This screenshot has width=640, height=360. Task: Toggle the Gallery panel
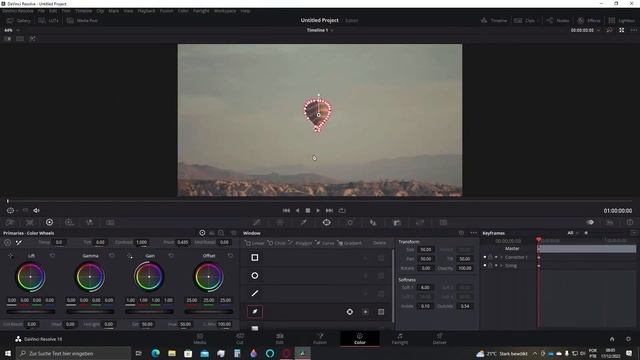pyautogui.click(x=19, y=20)
